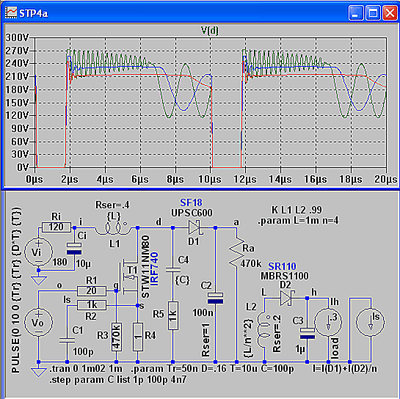Image resolution: width=400 pixels, height=399 pixels.
Task: Select the Ih load current source
Action: [328, 322]
